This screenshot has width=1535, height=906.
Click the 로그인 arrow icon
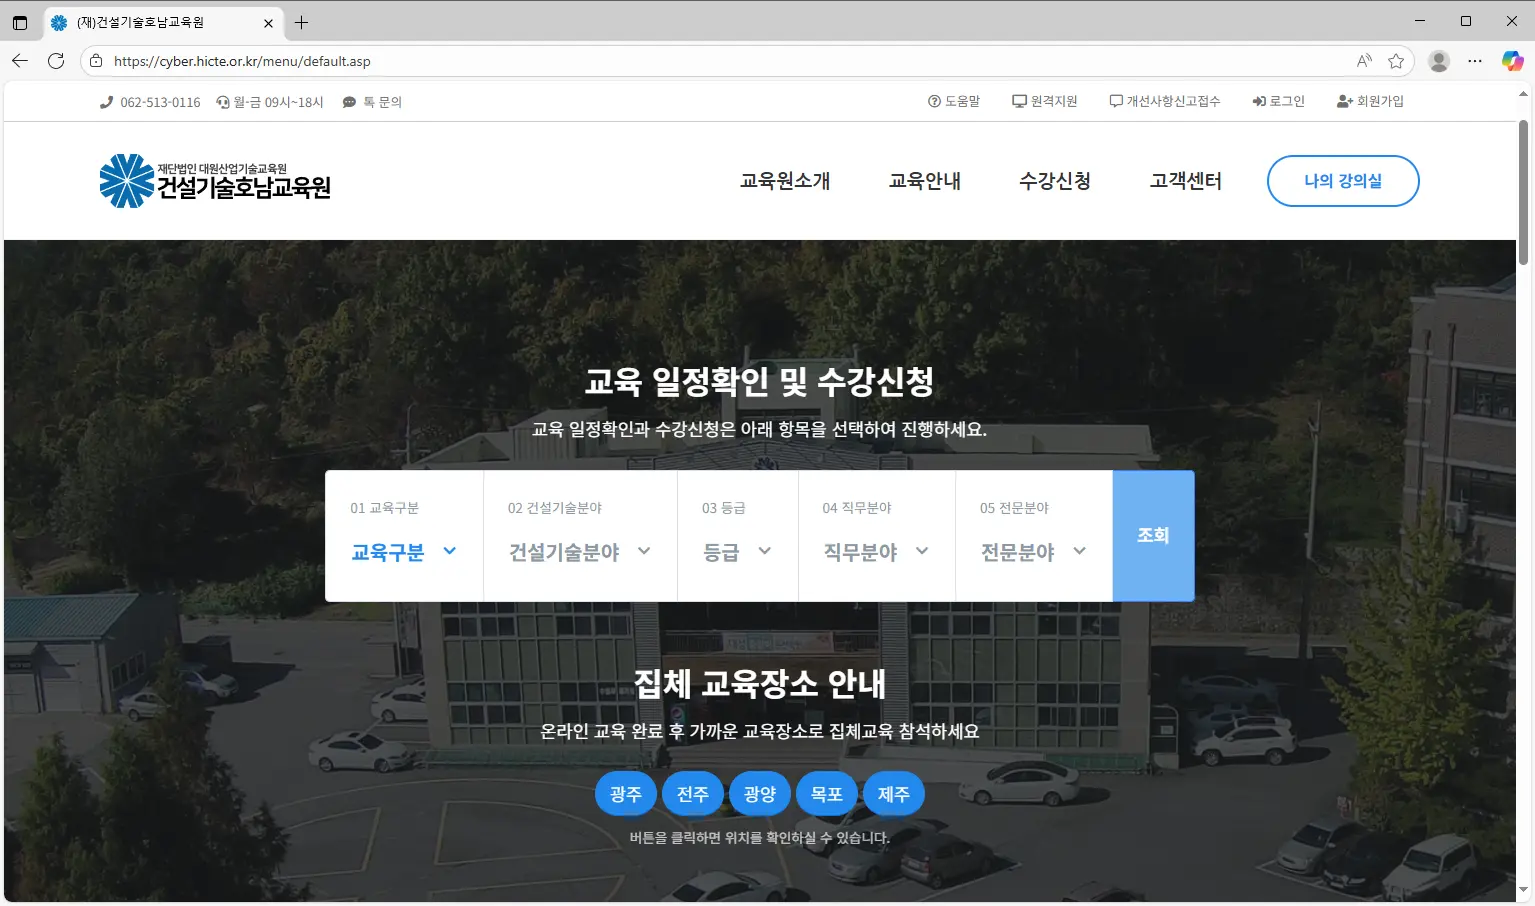(1258, 100)
